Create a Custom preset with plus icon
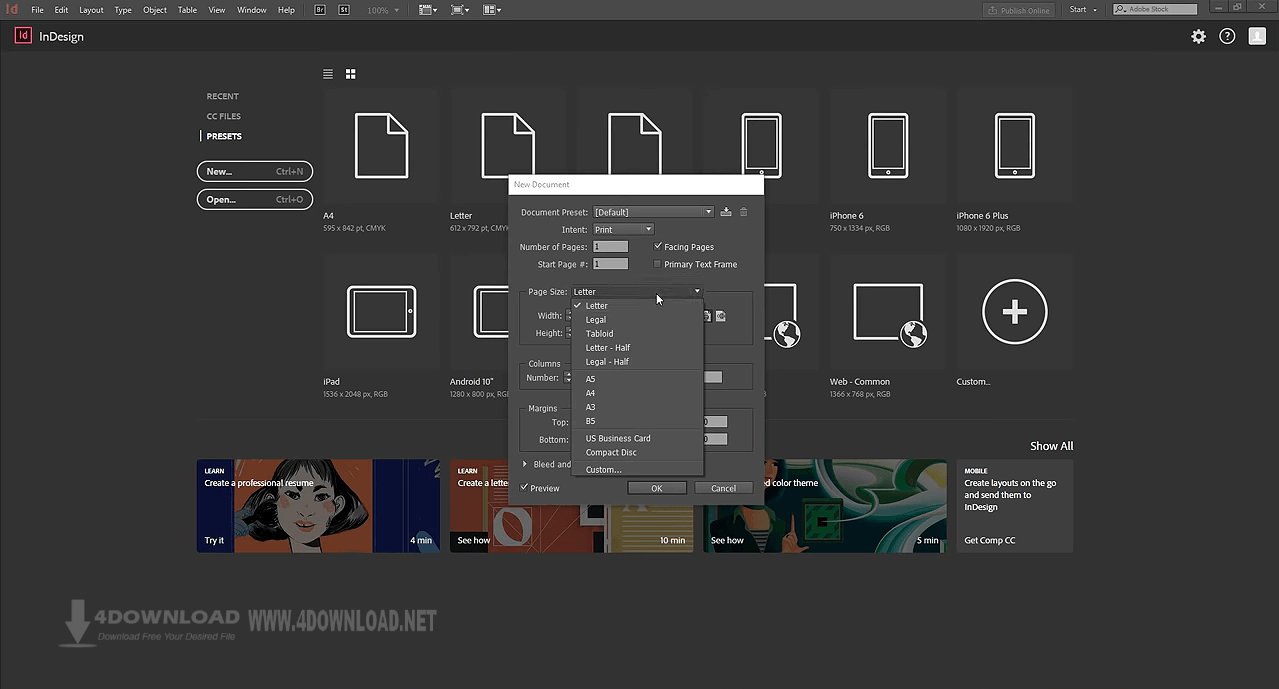The image size is (1279, 689). [x=1015, y=312]
